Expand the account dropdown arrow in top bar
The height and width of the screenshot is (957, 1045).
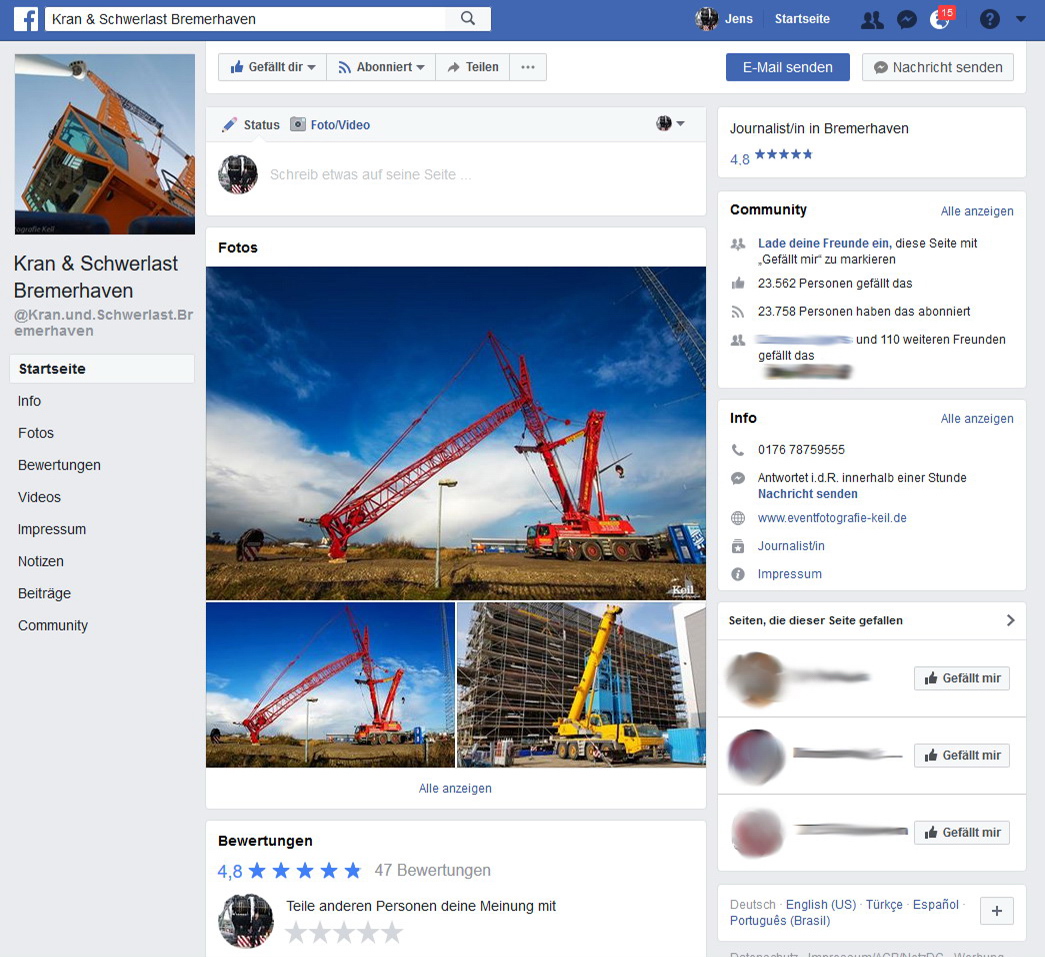(1021, 19)
